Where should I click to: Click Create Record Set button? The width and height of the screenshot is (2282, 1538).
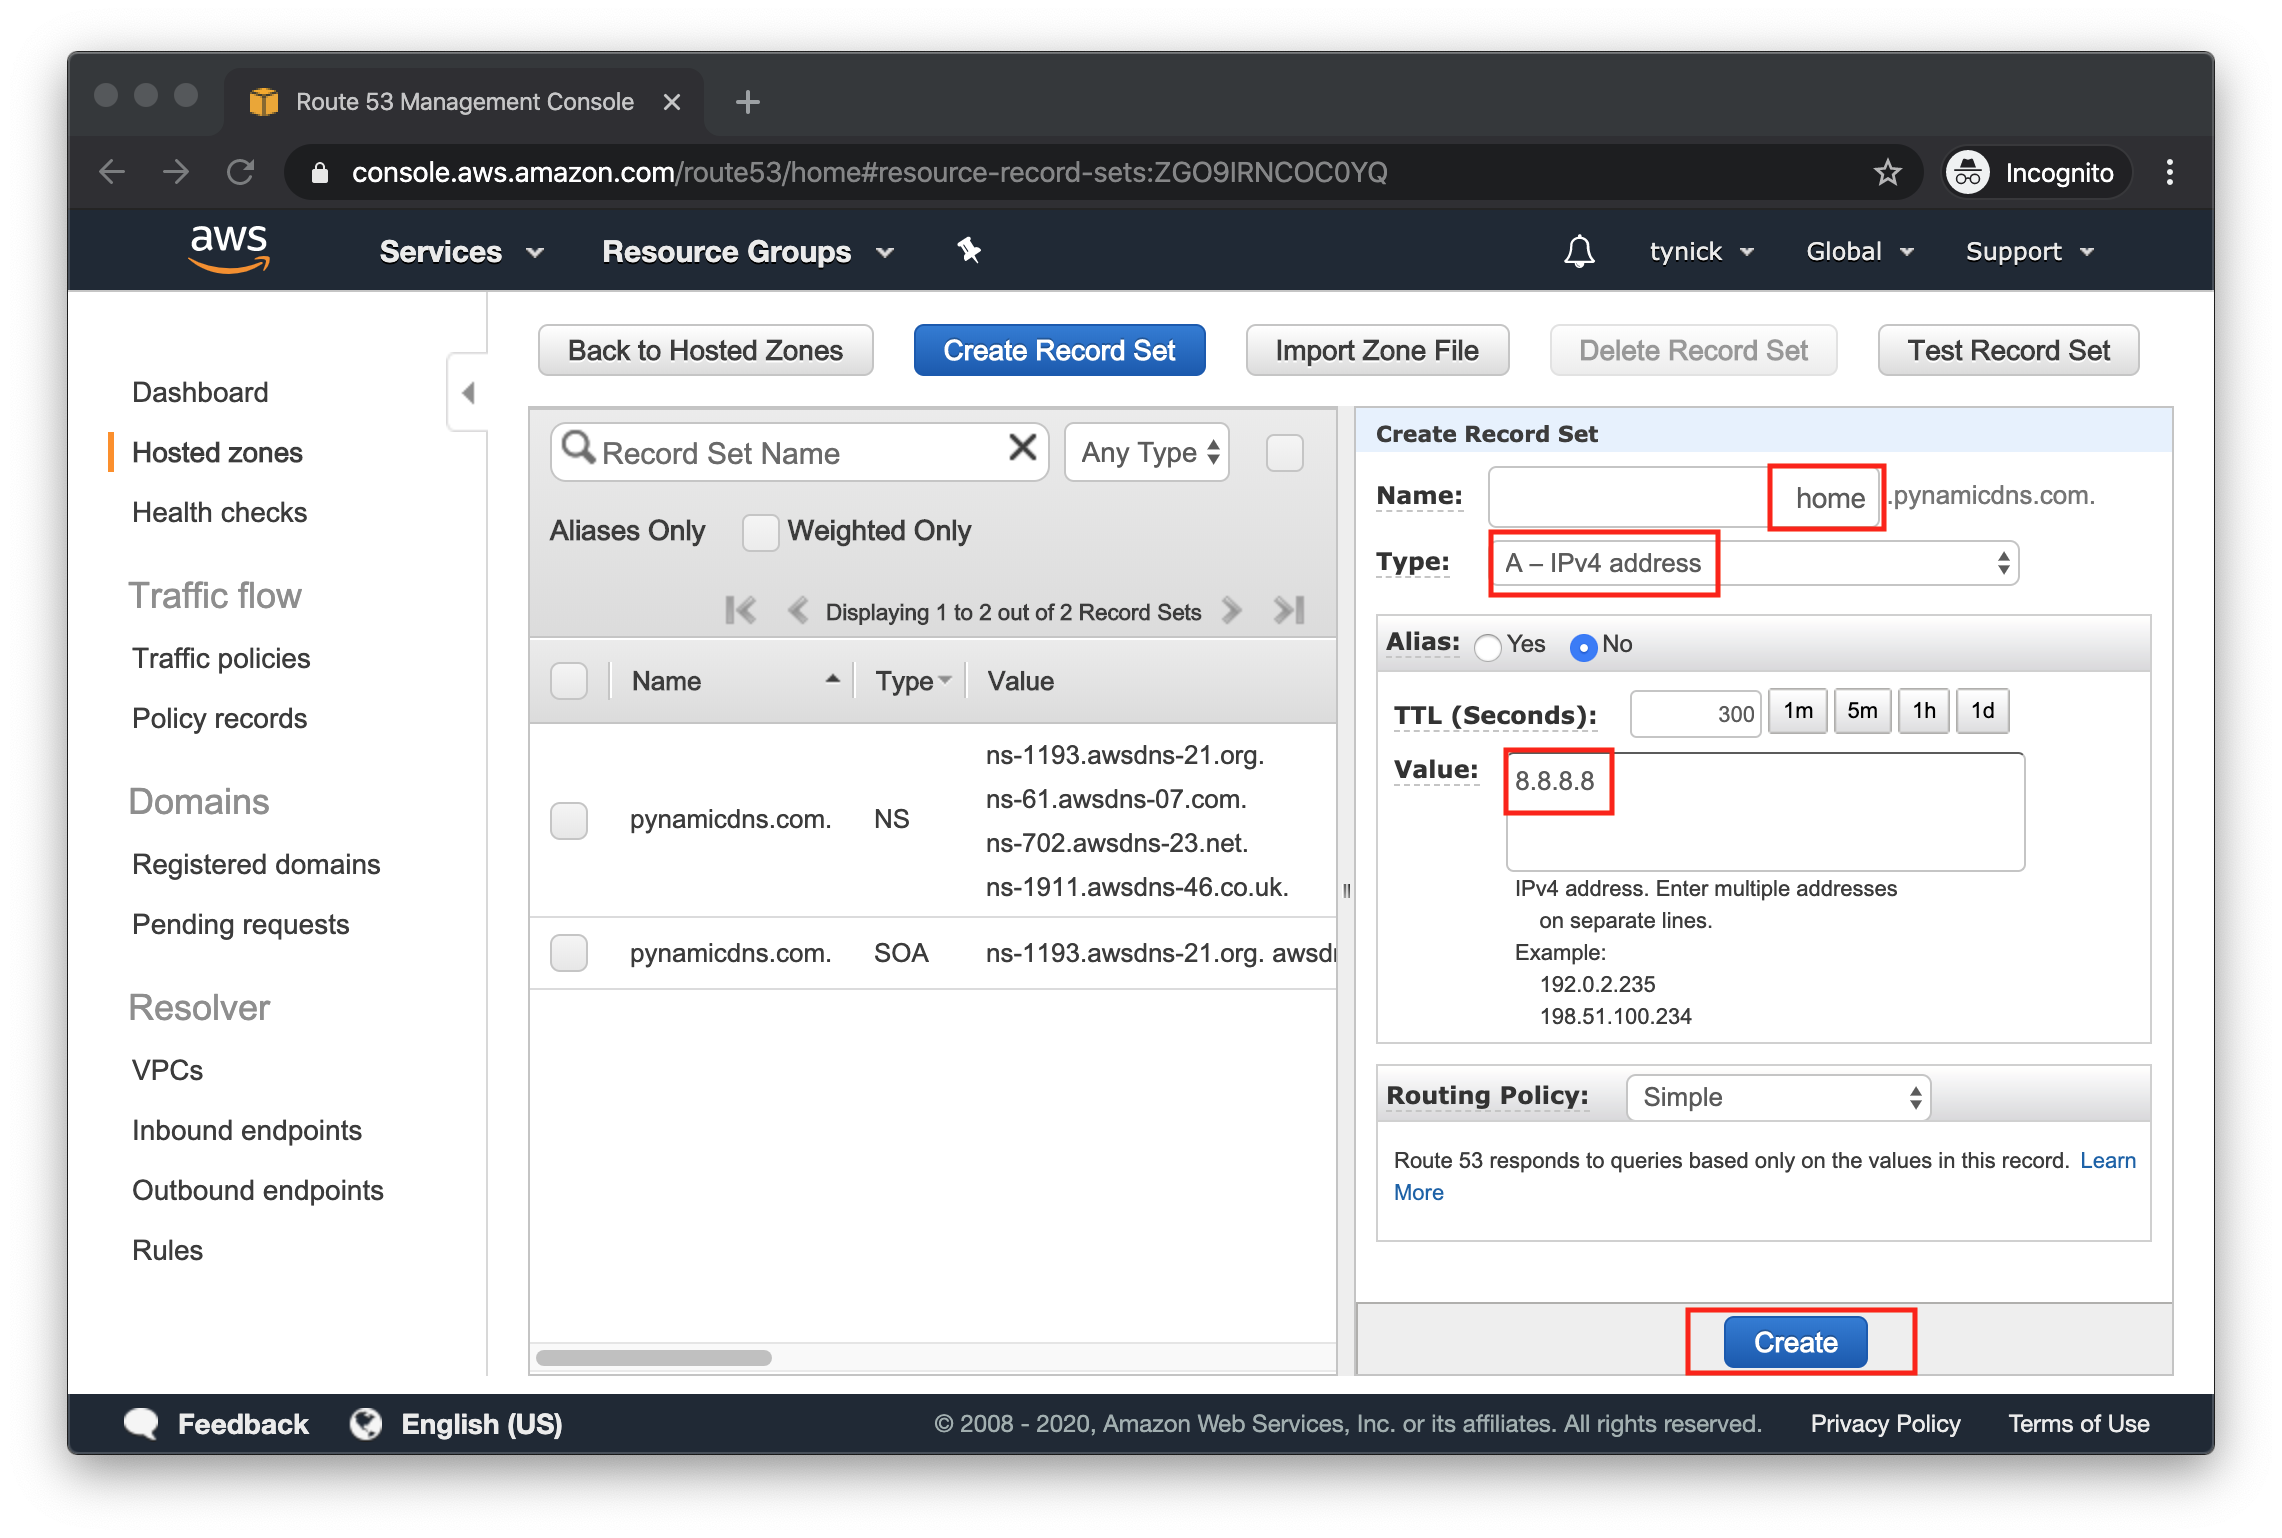[x=1059, y=350]
